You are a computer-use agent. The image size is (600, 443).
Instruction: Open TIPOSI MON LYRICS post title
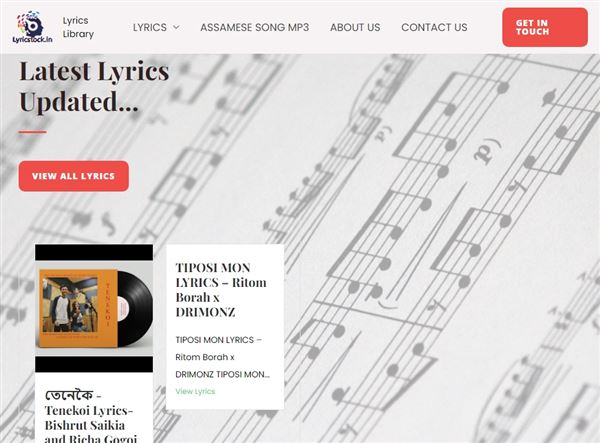point(221,290)
